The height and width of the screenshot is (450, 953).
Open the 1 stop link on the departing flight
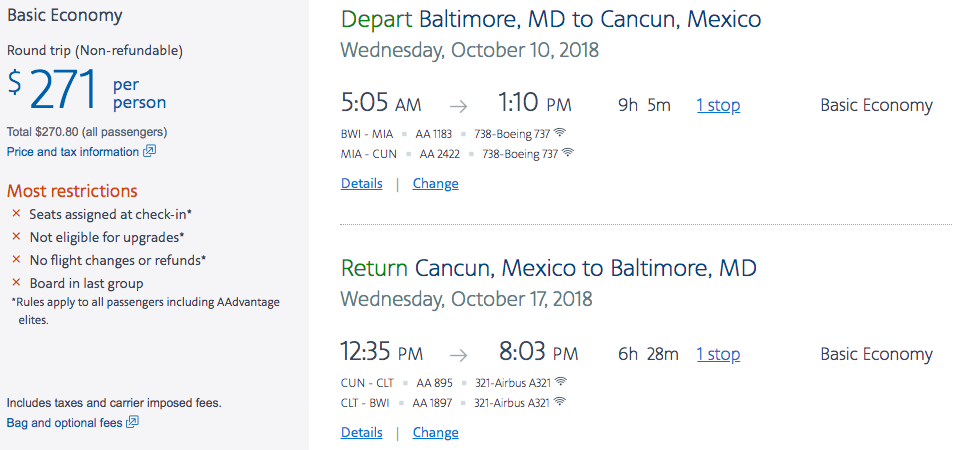click(718, 105)
